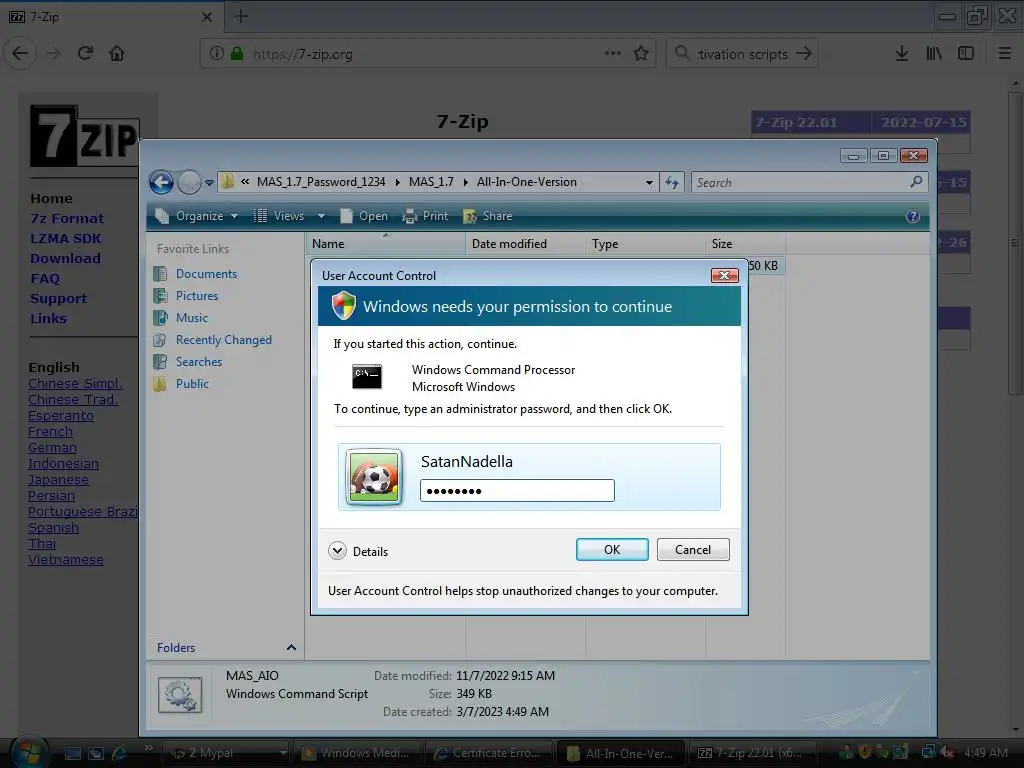Expand the Details section of the UAC dialog

click(x=338, y=551)
